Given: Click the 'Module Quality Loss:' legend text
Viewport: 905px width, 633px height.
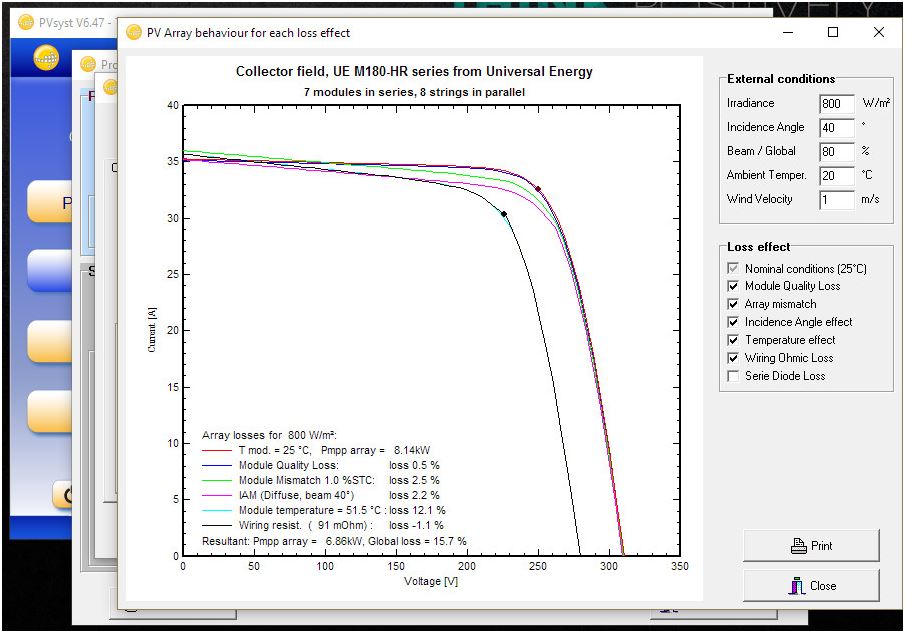Looking at the screenshot, I should pyautogui.click(x=289, y=465).
